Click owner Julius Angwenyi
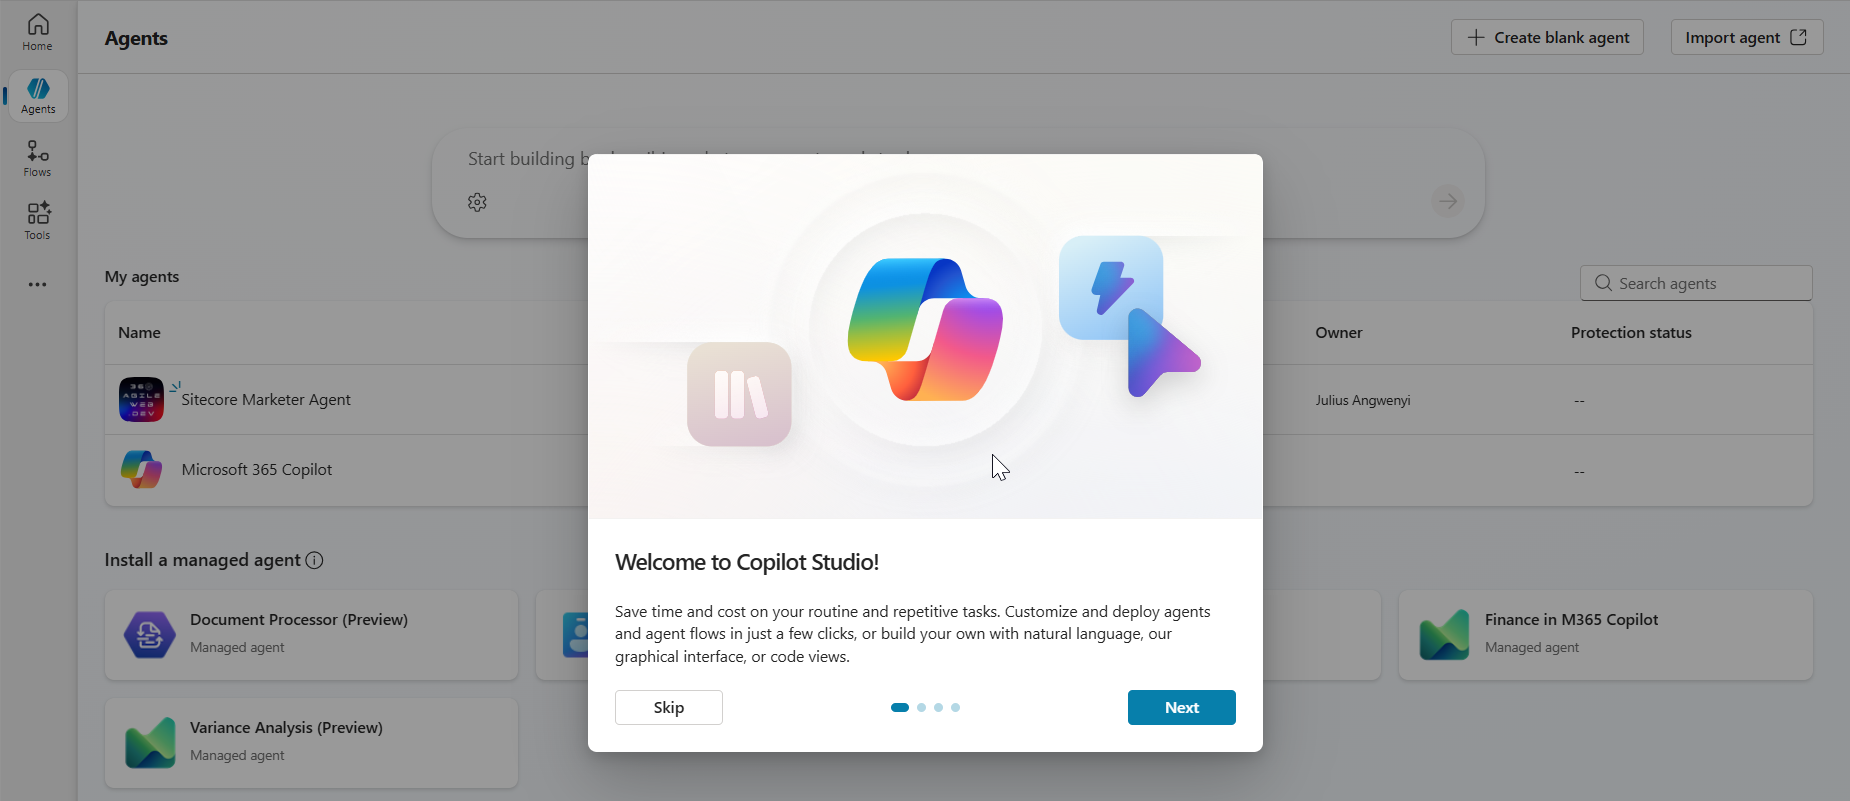Image resolution: width=1850 pixels, height=801 pixels. point(1363,400)
